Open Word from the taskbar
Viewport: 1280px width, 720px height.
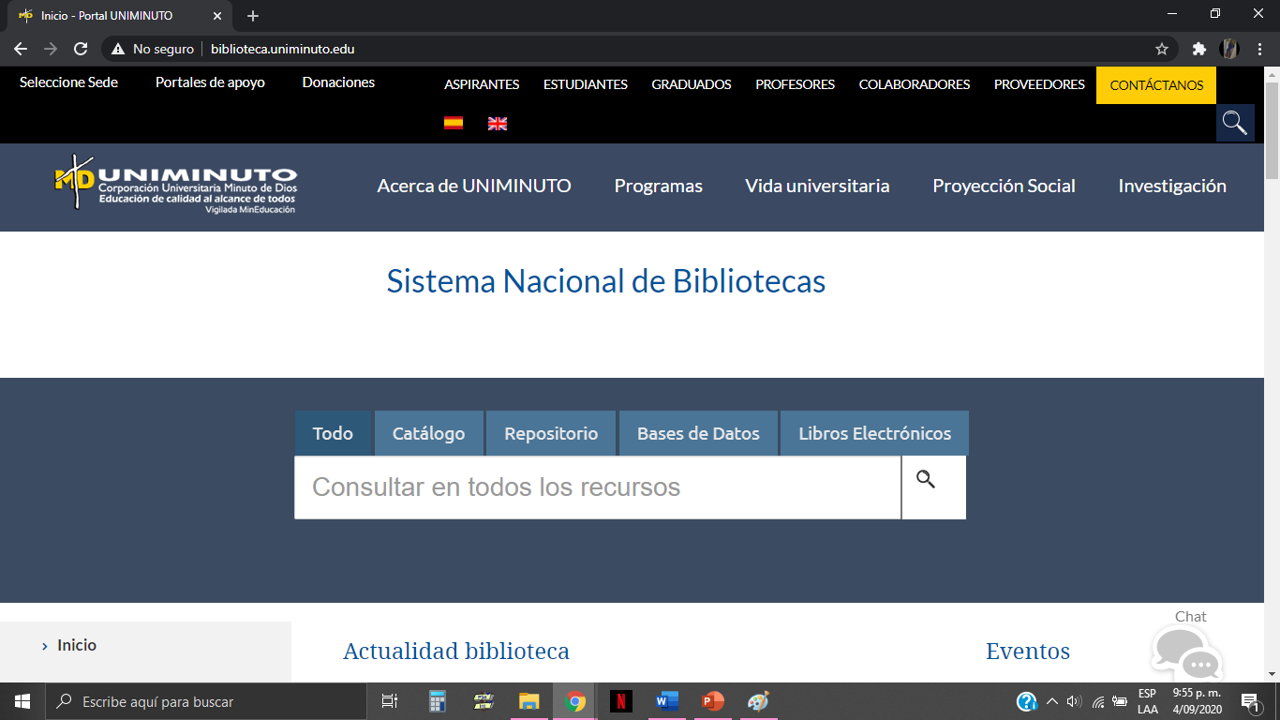click(x=667, y=701)
